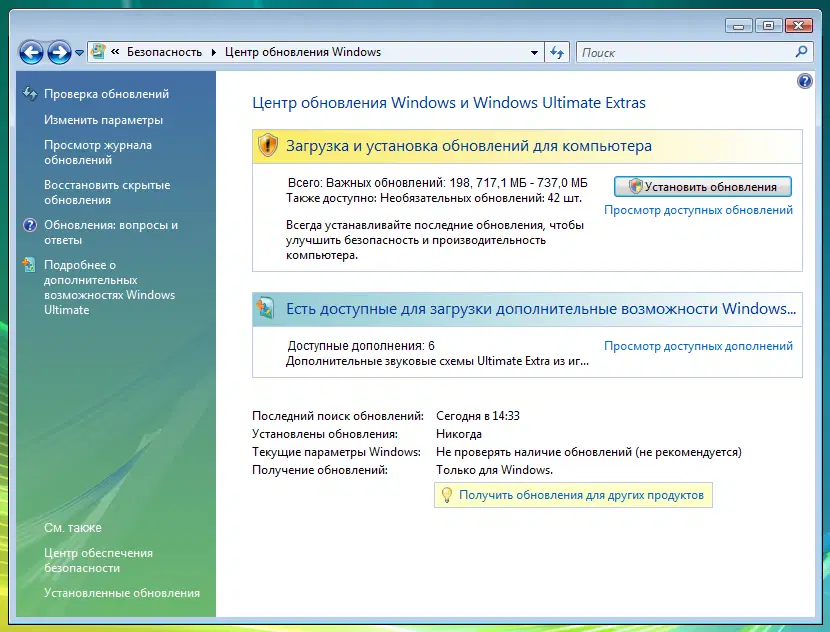Click the question mark icon beside Обновления: вопросы и ответы
This screenshot has height=632, width=830.
(30, 225)
